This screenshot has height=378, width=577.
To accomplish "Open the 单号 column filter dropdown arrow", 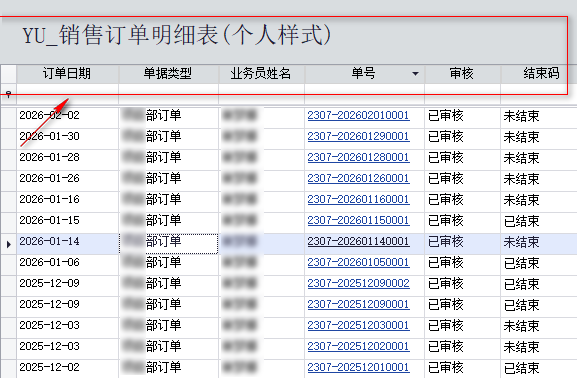I will click(415, 74).
